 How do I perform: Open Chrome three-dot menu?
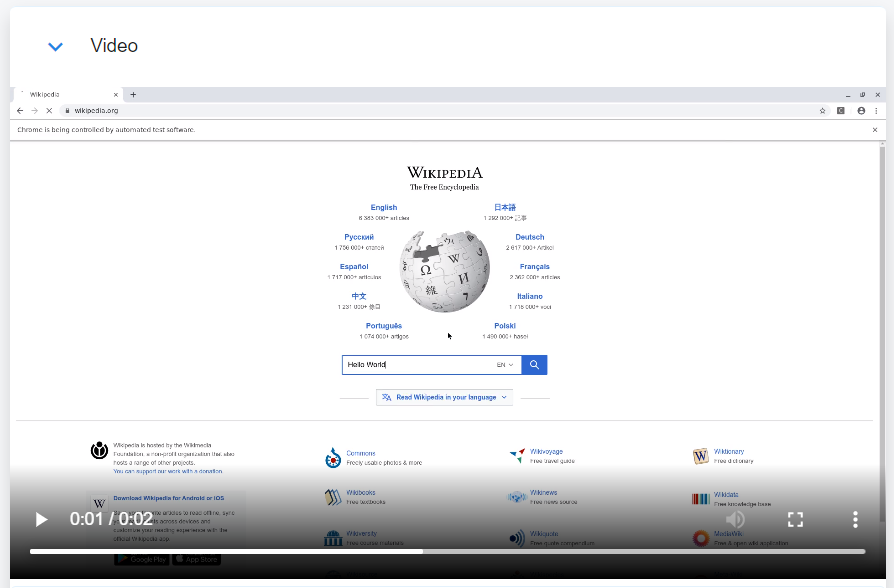(x=876, y=111)
